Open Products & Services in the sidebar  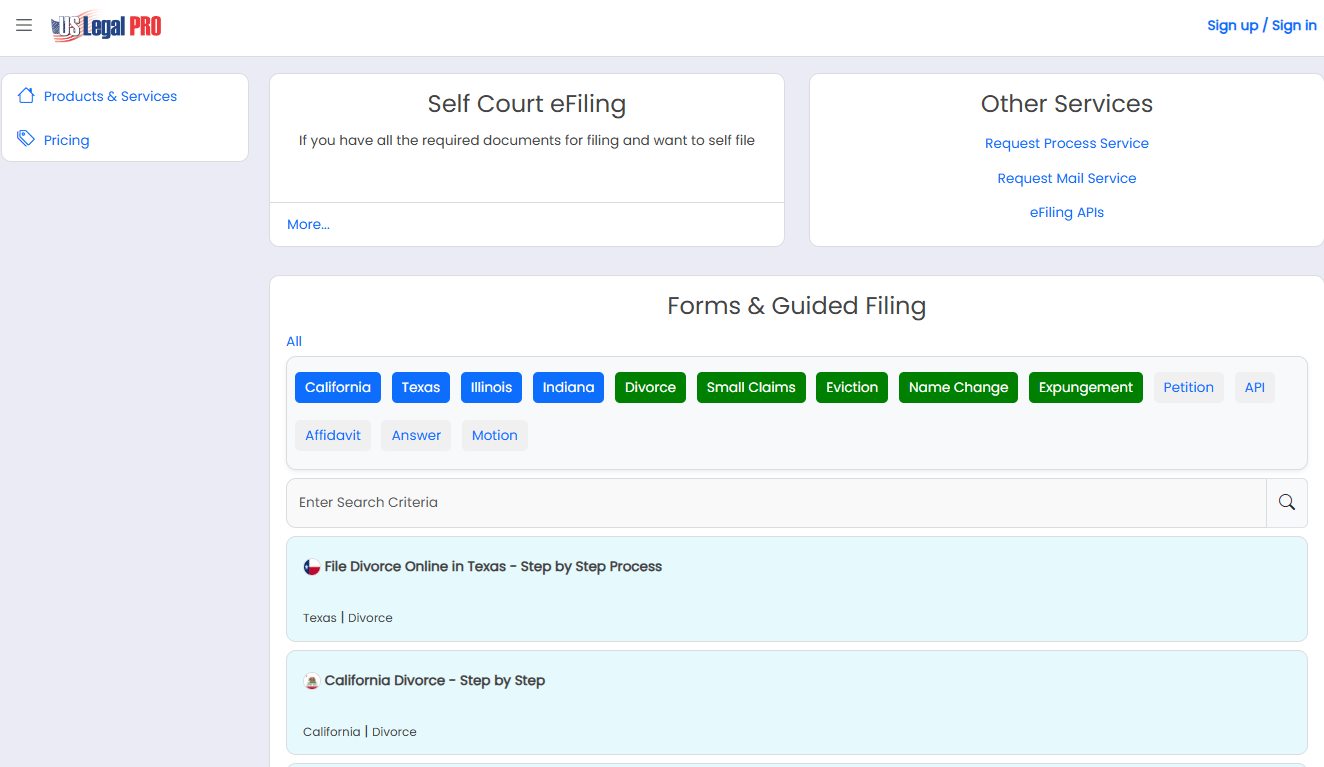click(110, 96)
